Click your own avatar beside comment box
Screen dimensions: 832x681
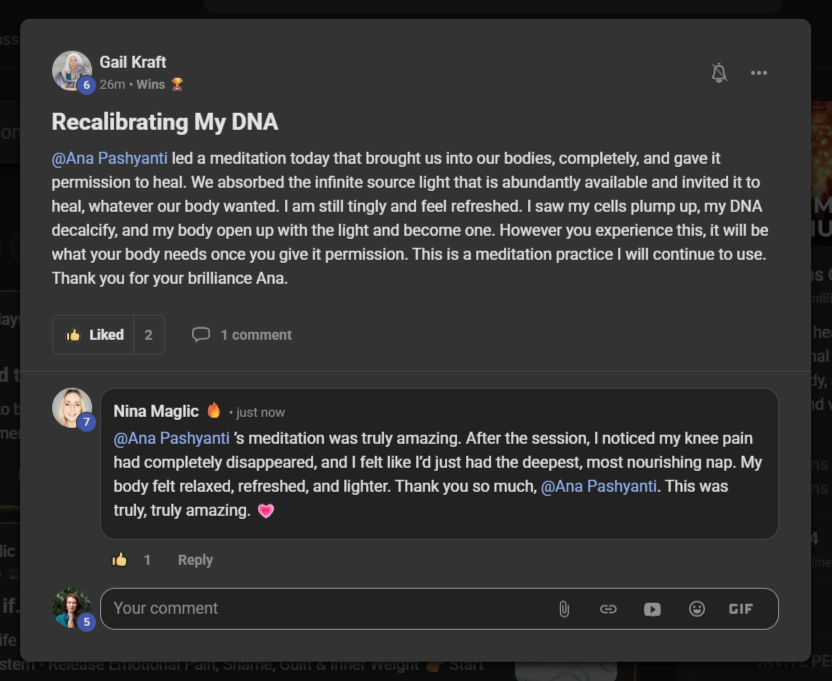coord(71,607)
